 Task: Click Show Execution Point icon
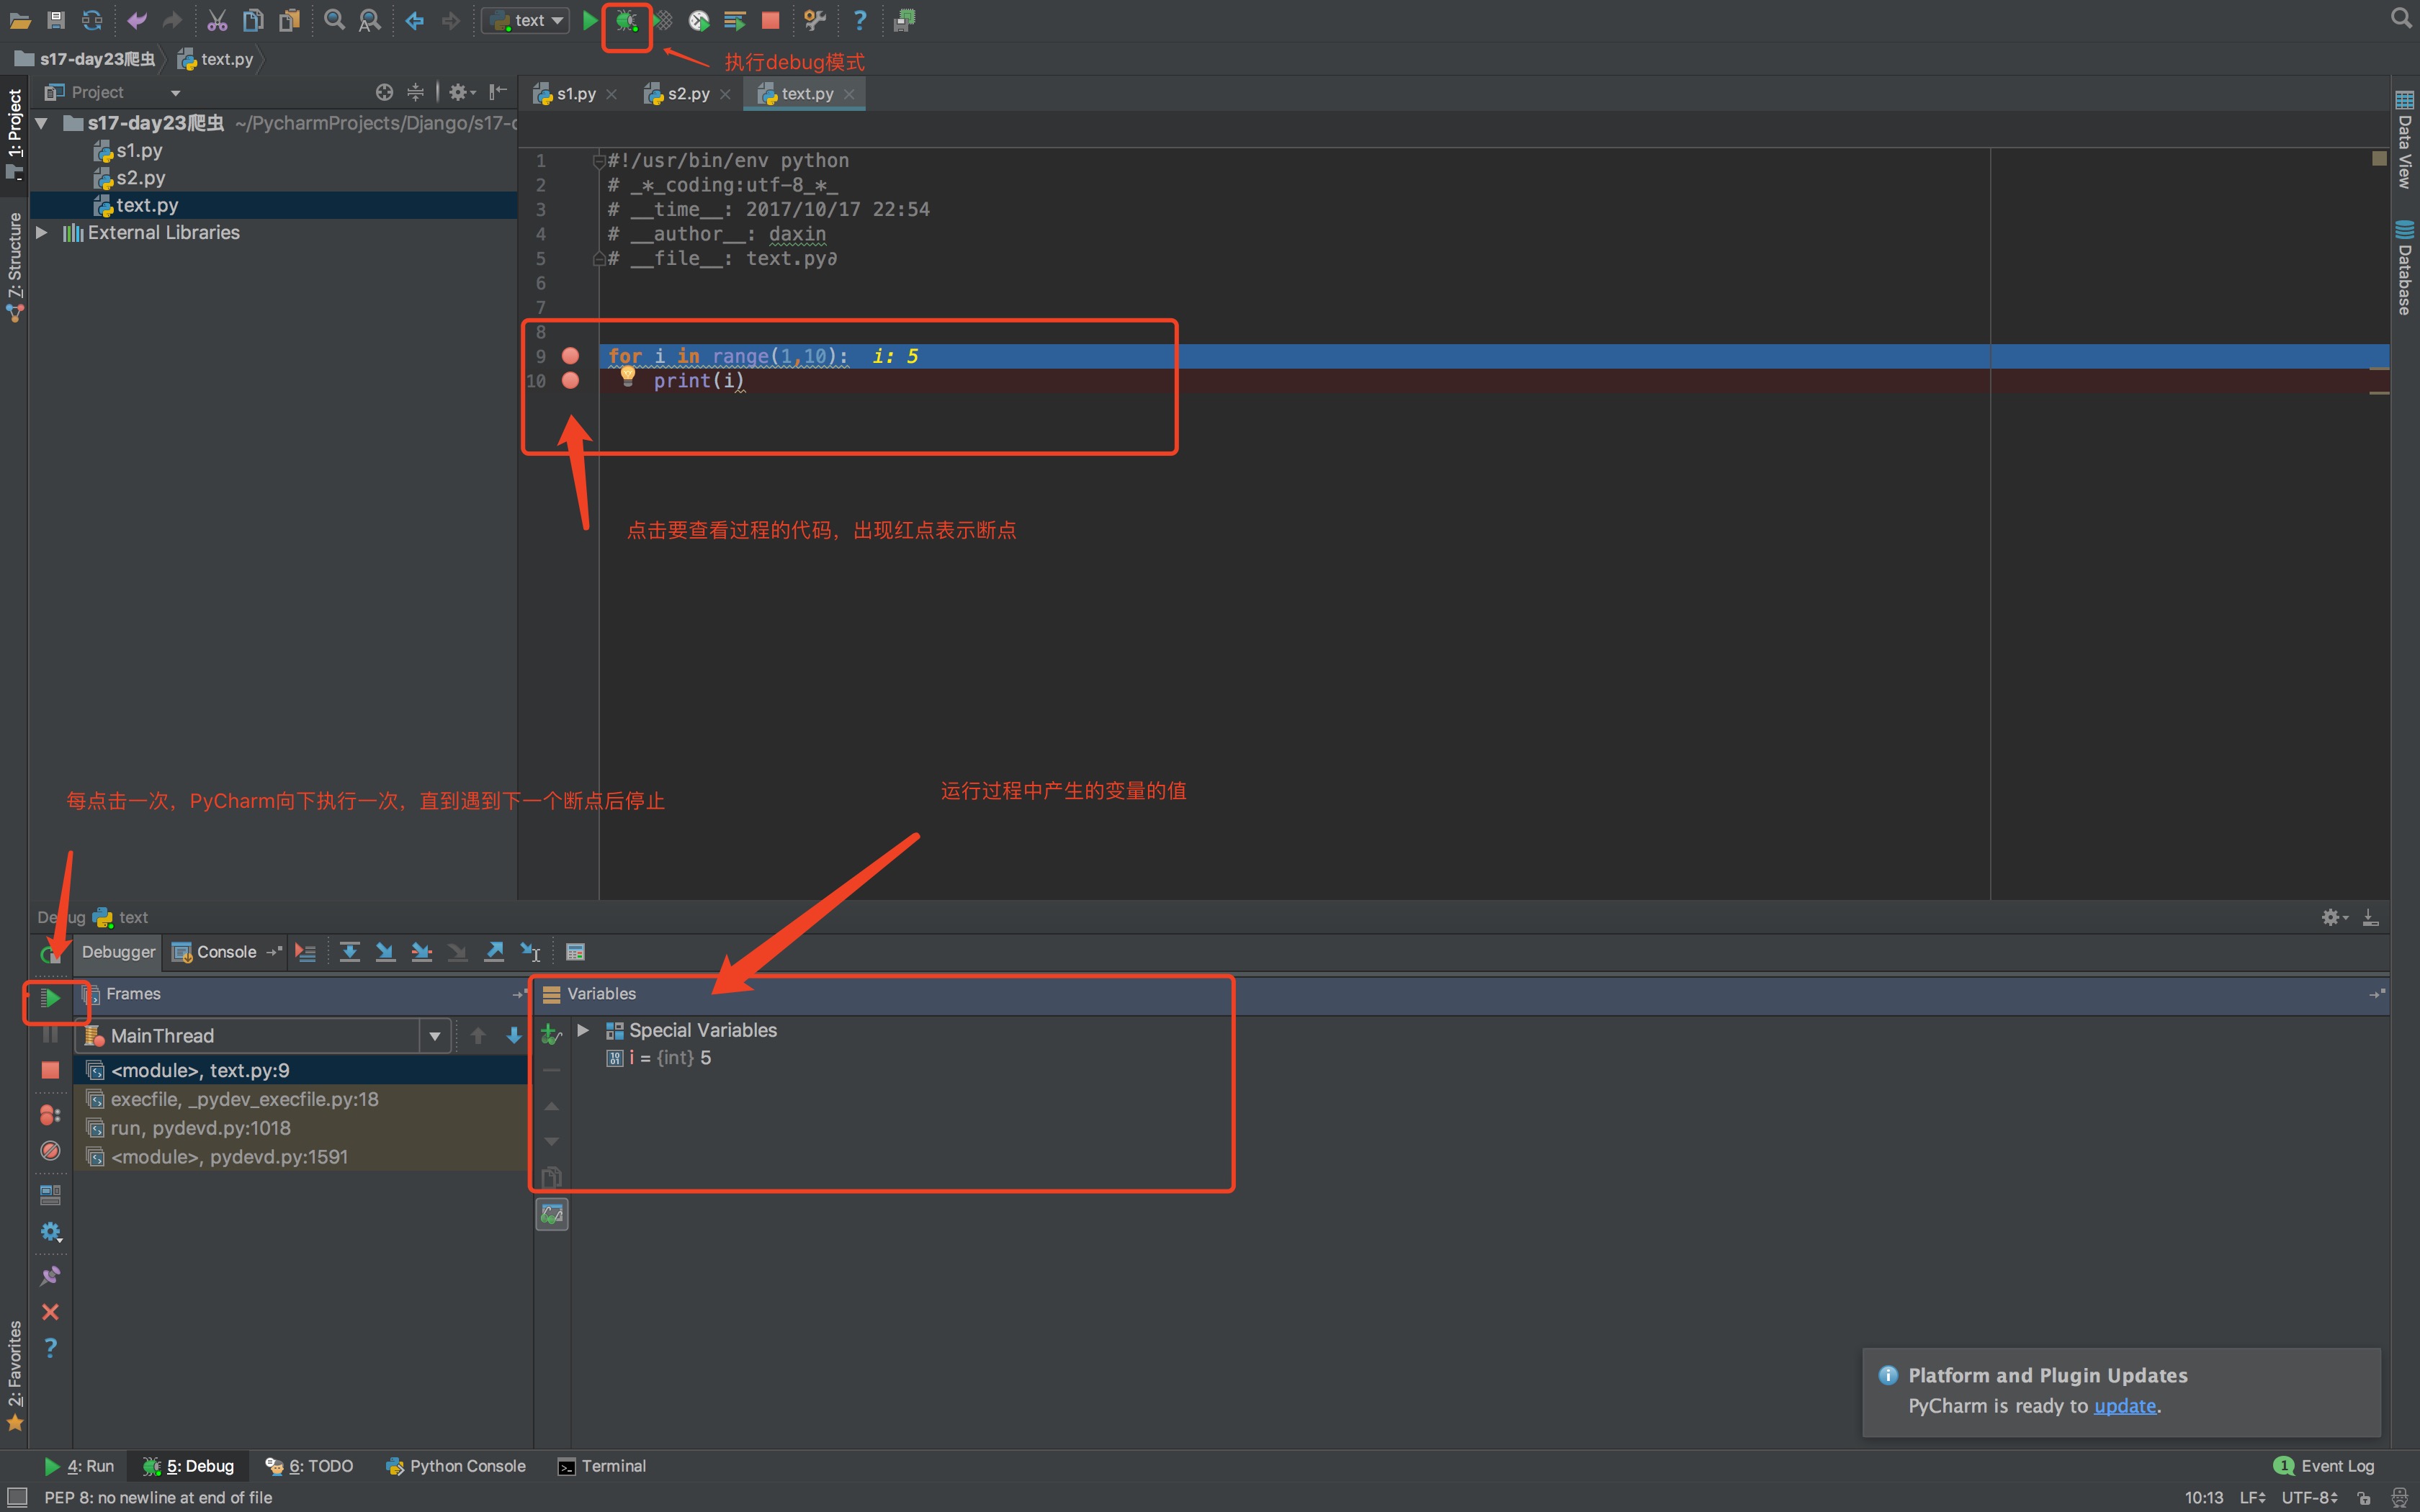tap(306, 952)
